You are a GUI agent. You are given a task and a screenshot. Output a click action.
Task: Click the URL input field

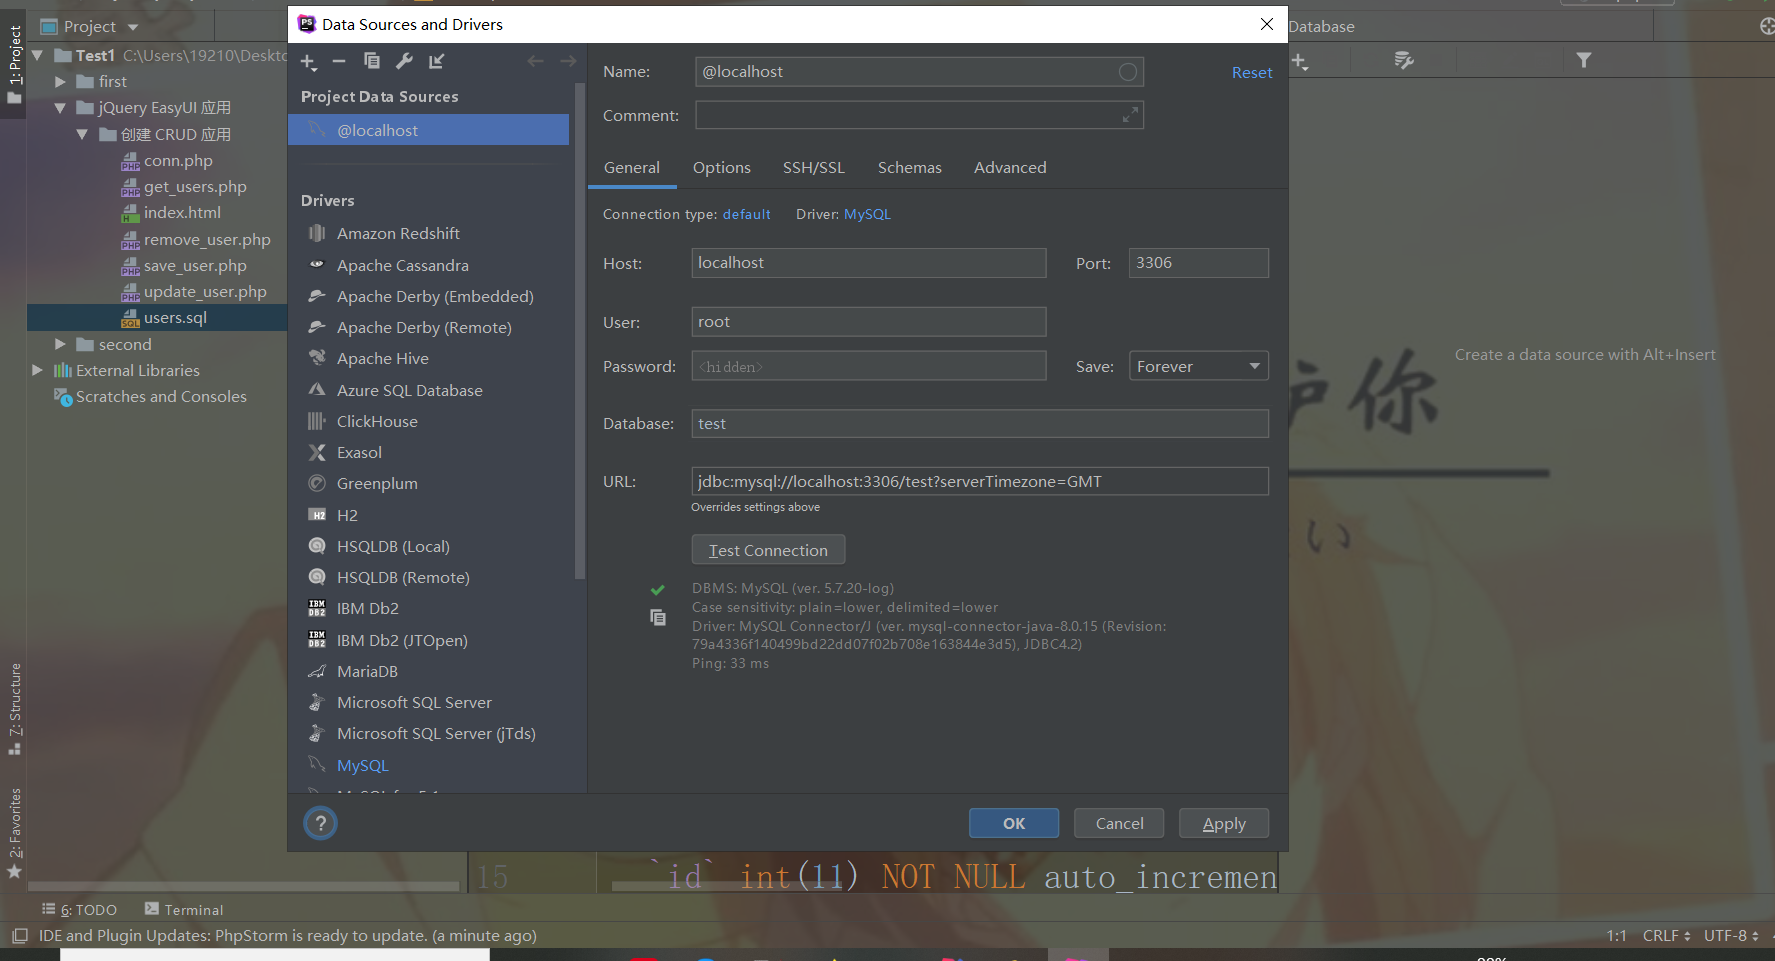click(980, 482)
